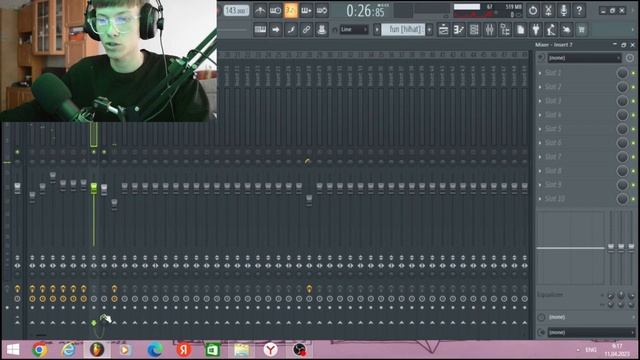
Task: Open the tempo tapper icon
Action: click(551, 29)
